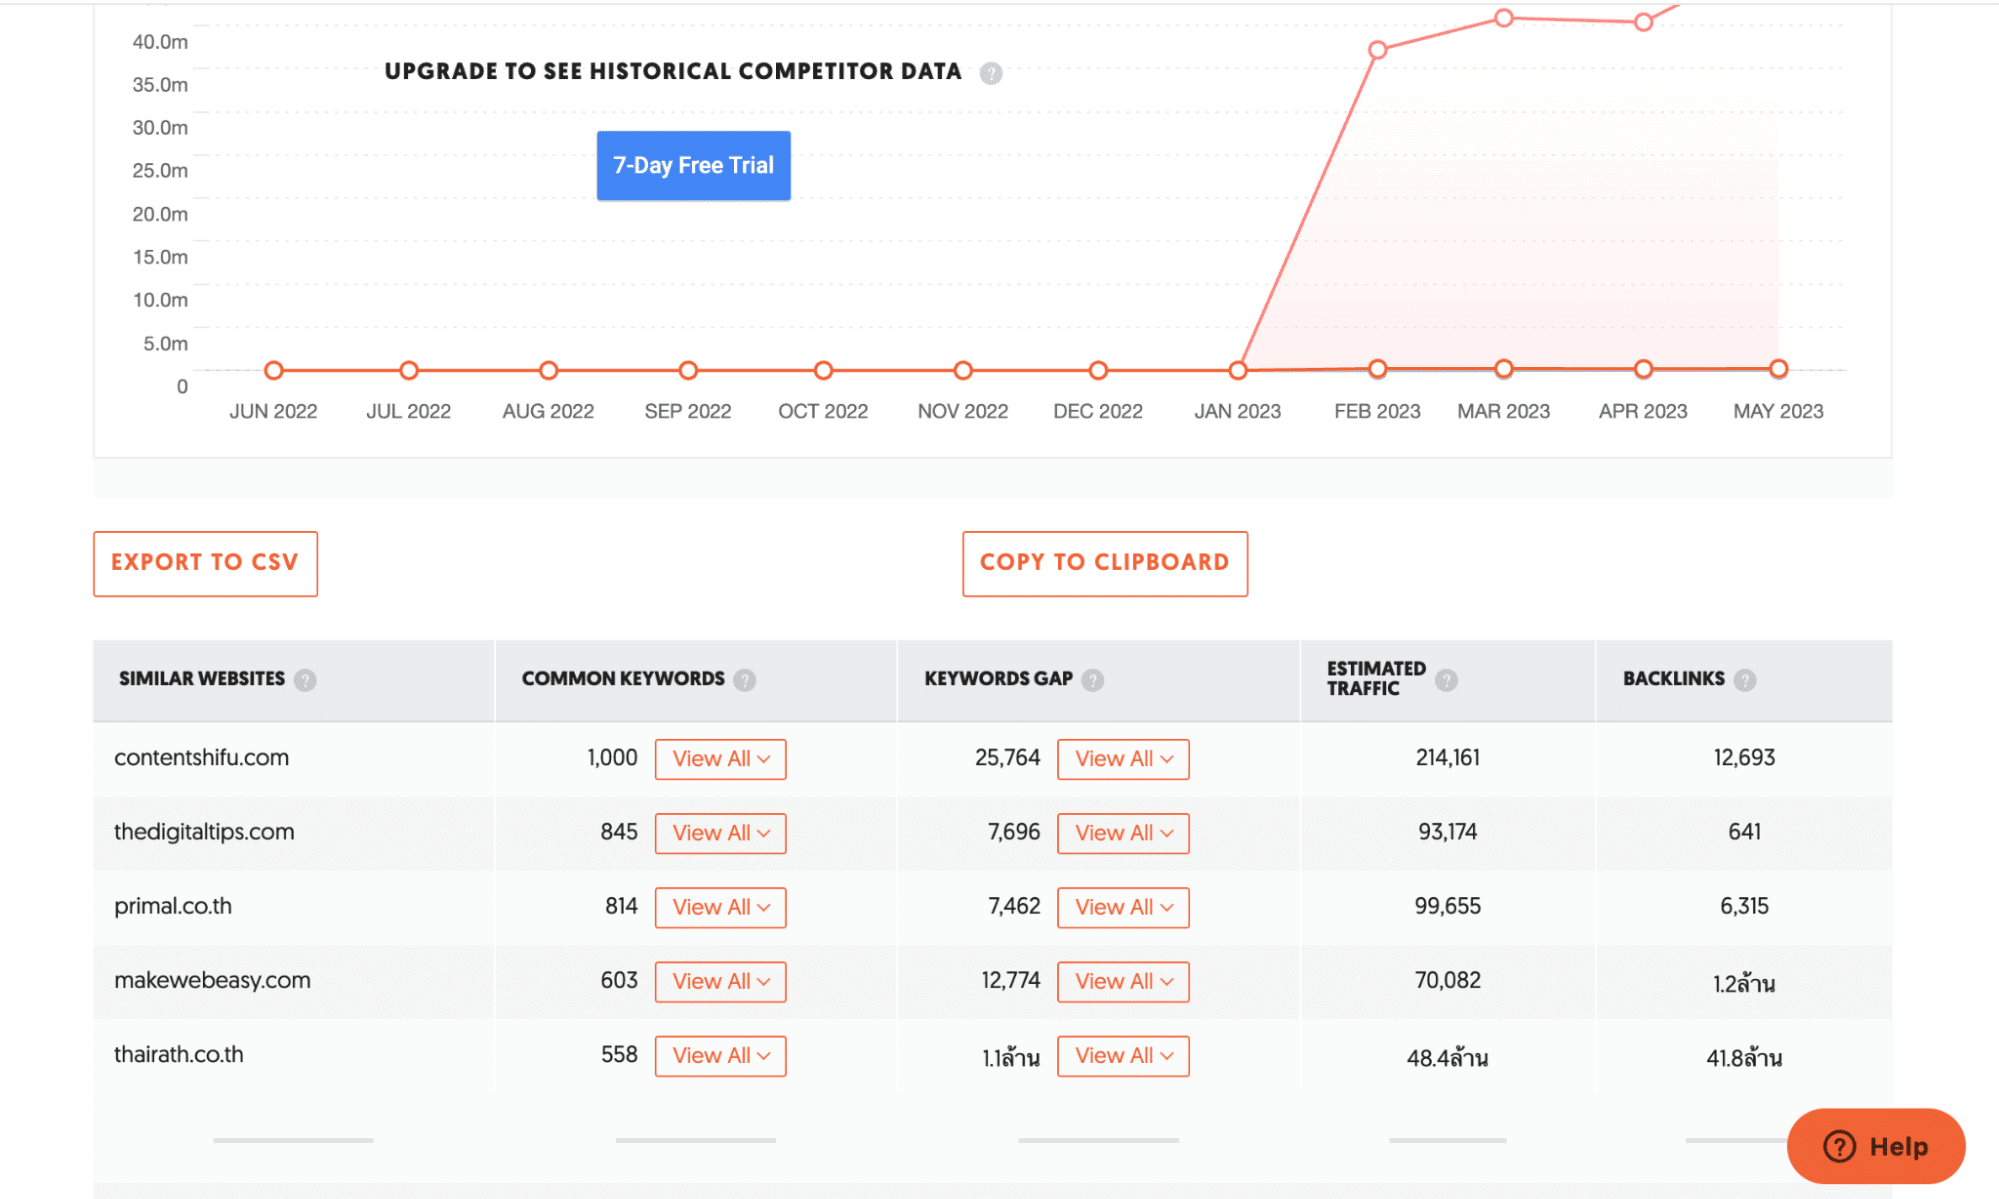Select the upper FEB 2023 chart point
1999x1199 pixels.
(x=1377, y=50)
